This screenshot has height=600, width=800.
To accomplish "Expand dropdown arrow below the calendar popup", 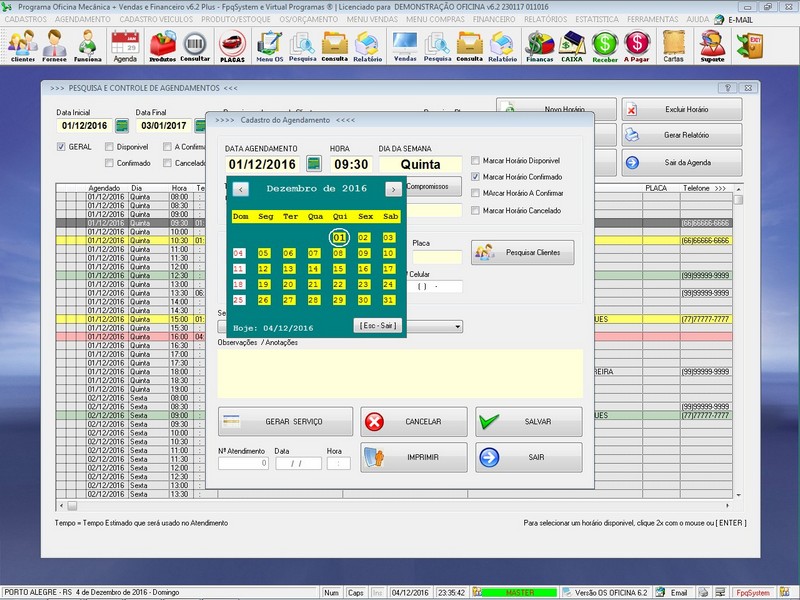I will (458, 327).
